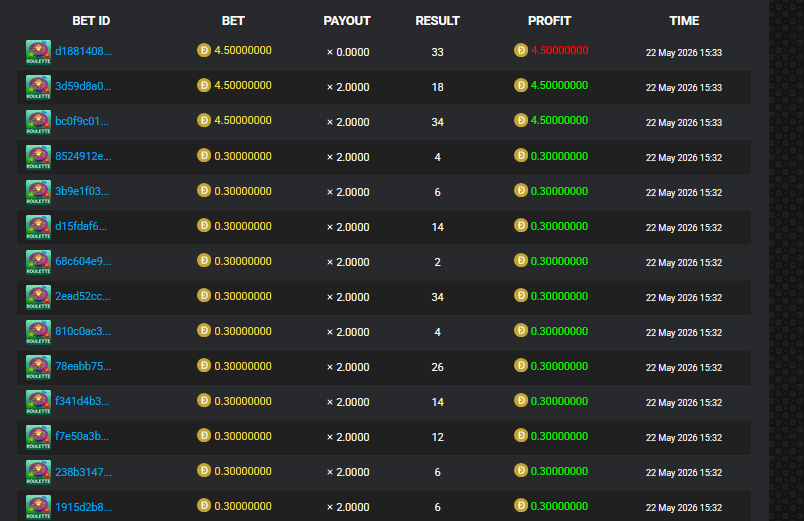Select the red 4.50000000 loss value

[x=559, y=50]
